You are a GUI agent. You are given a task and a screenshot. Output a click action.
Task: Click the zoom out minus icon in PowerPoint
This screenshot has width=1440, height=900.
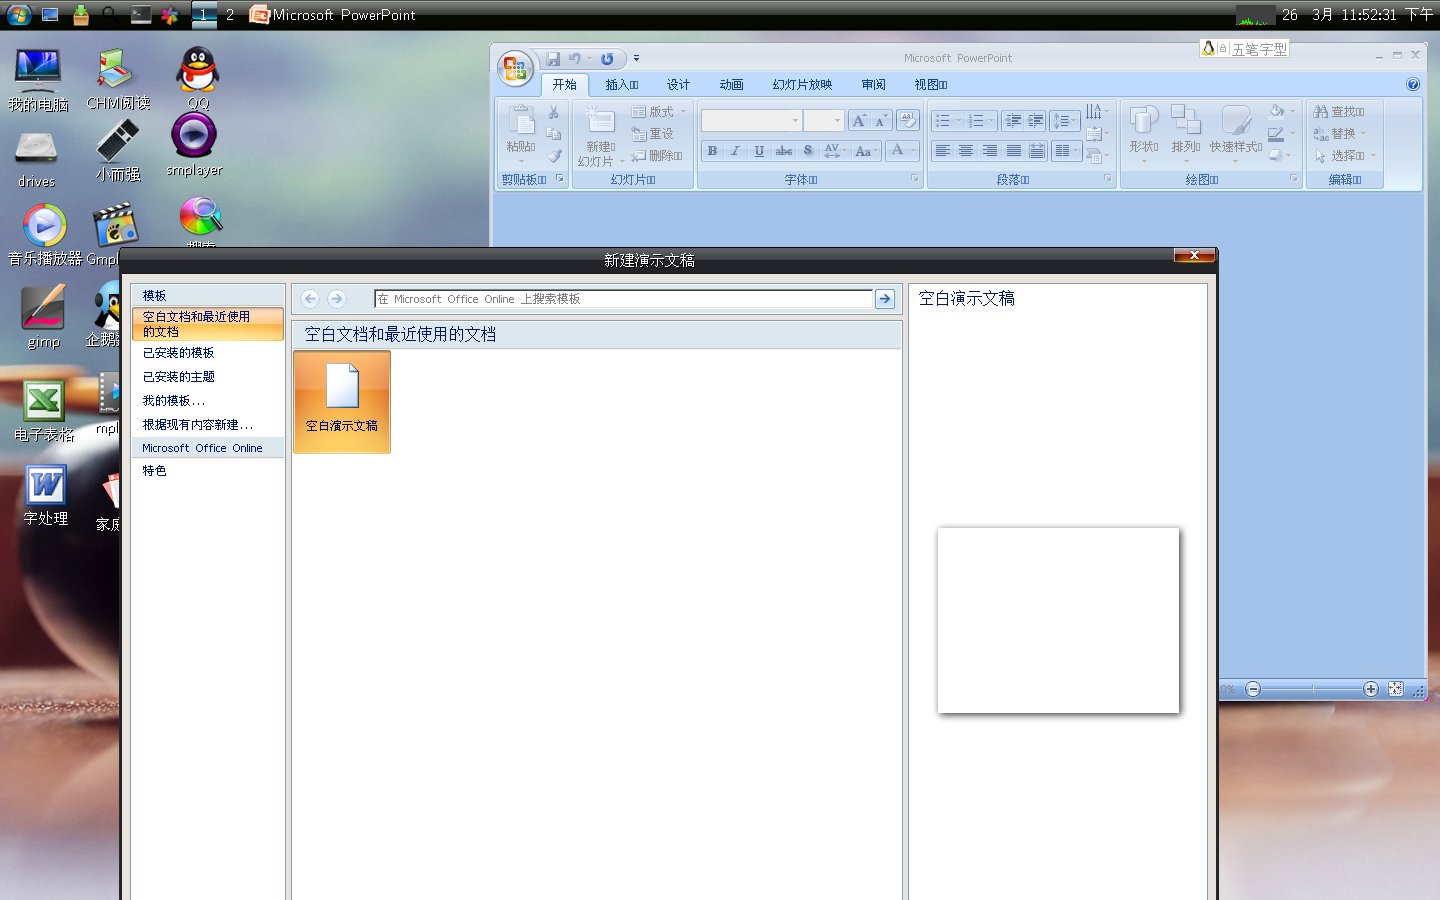tap(1253, 689)
